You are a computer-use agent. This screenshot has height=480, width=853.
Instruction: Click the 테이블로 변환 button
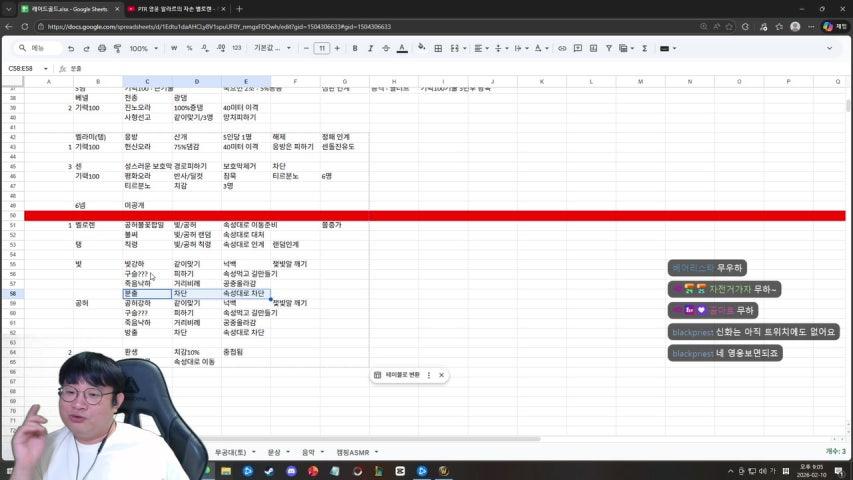click(x=401, y=375)
